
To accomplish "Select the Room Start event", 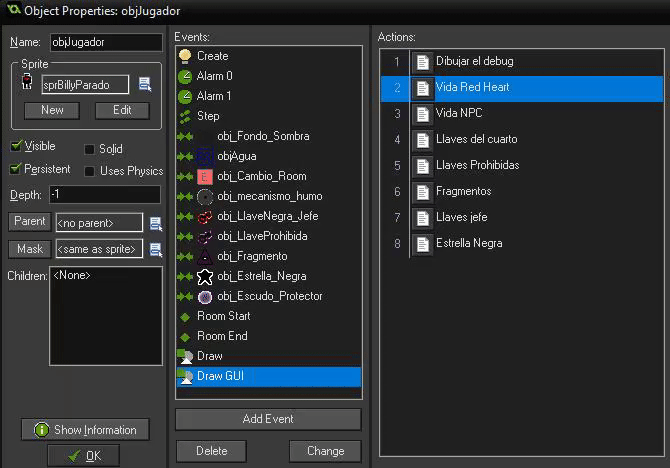I will click(269, 316).
